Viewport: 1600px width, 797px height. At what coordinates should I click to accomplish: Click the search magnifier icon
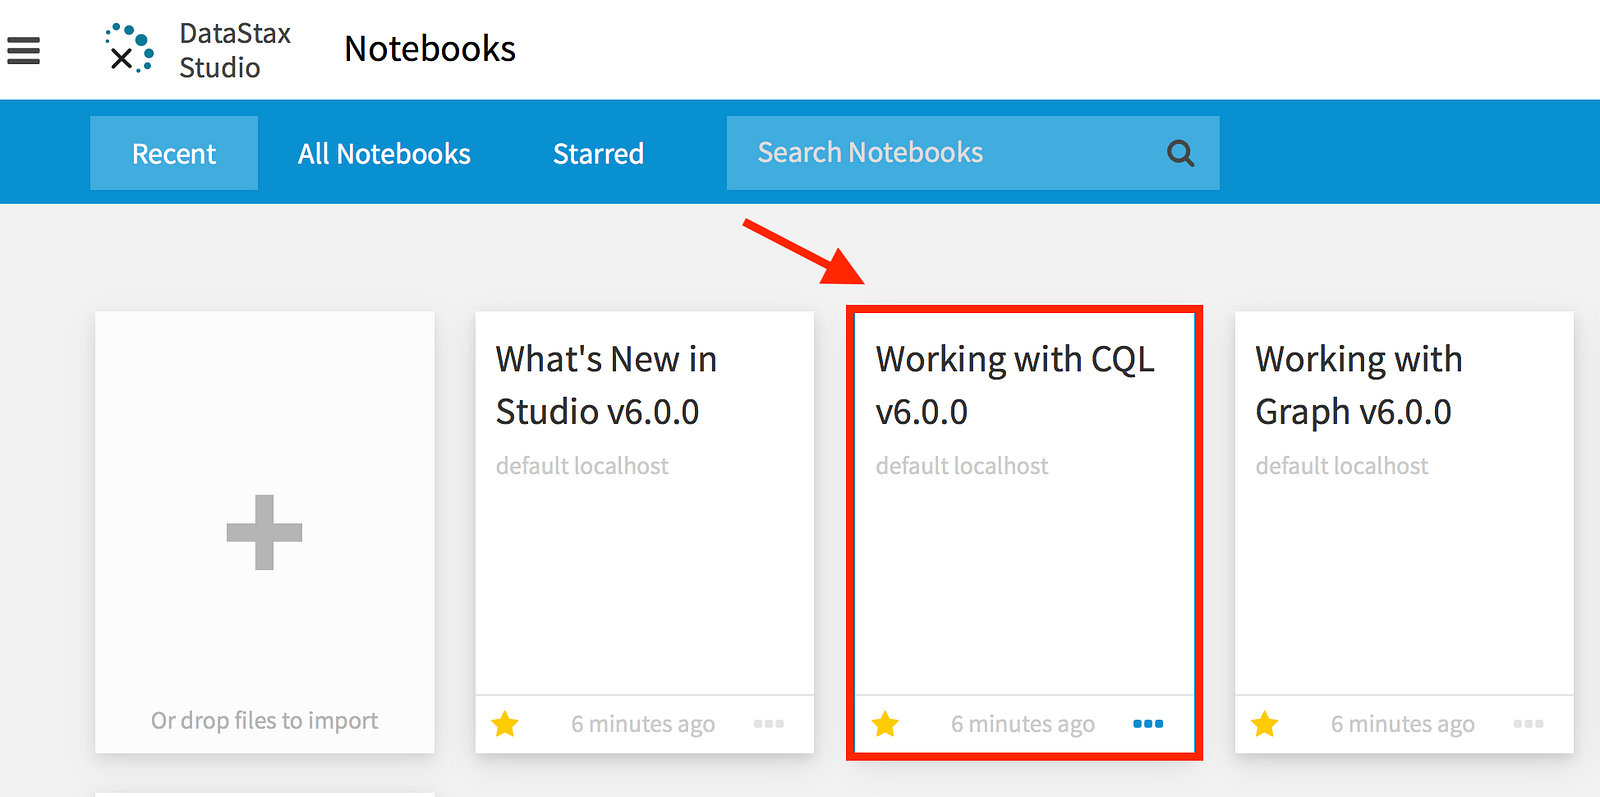(1180, 153)
